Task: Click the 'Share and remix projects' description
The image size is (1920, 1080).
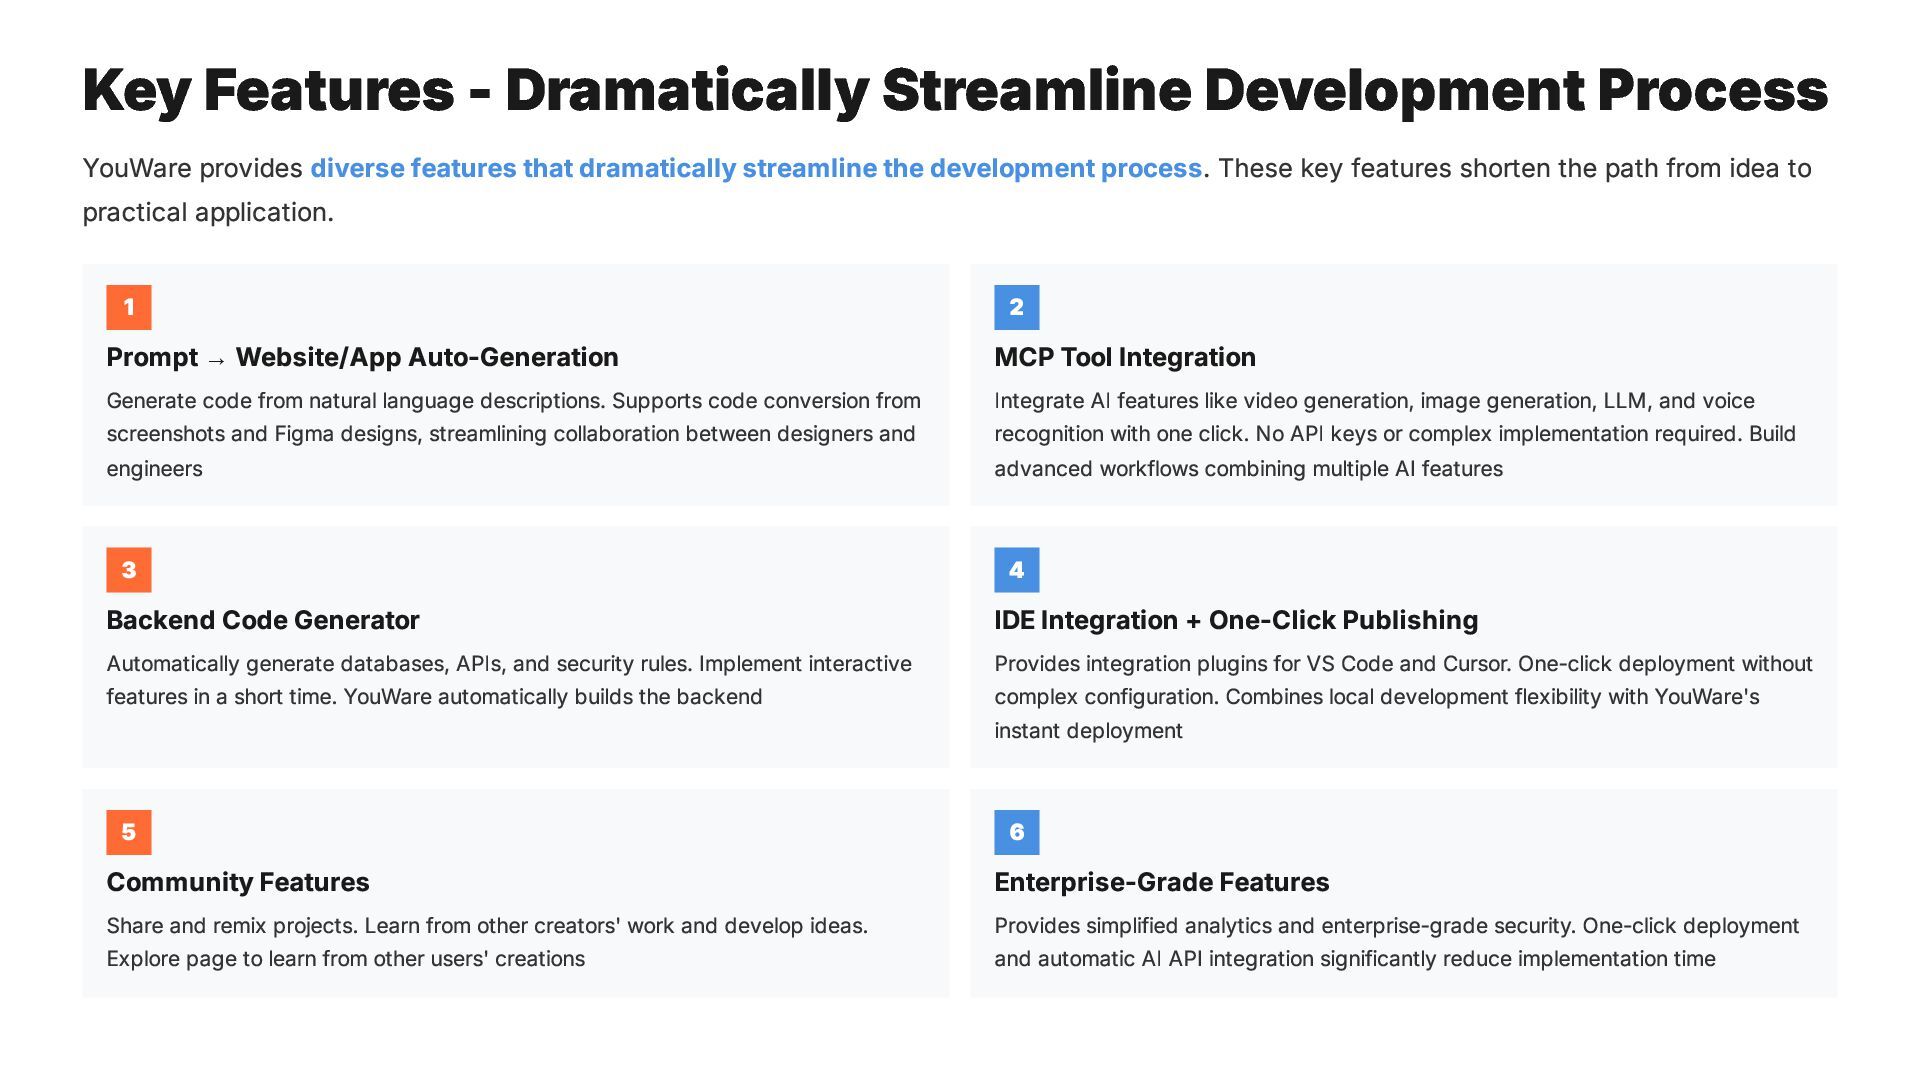Action: [486, 942]
